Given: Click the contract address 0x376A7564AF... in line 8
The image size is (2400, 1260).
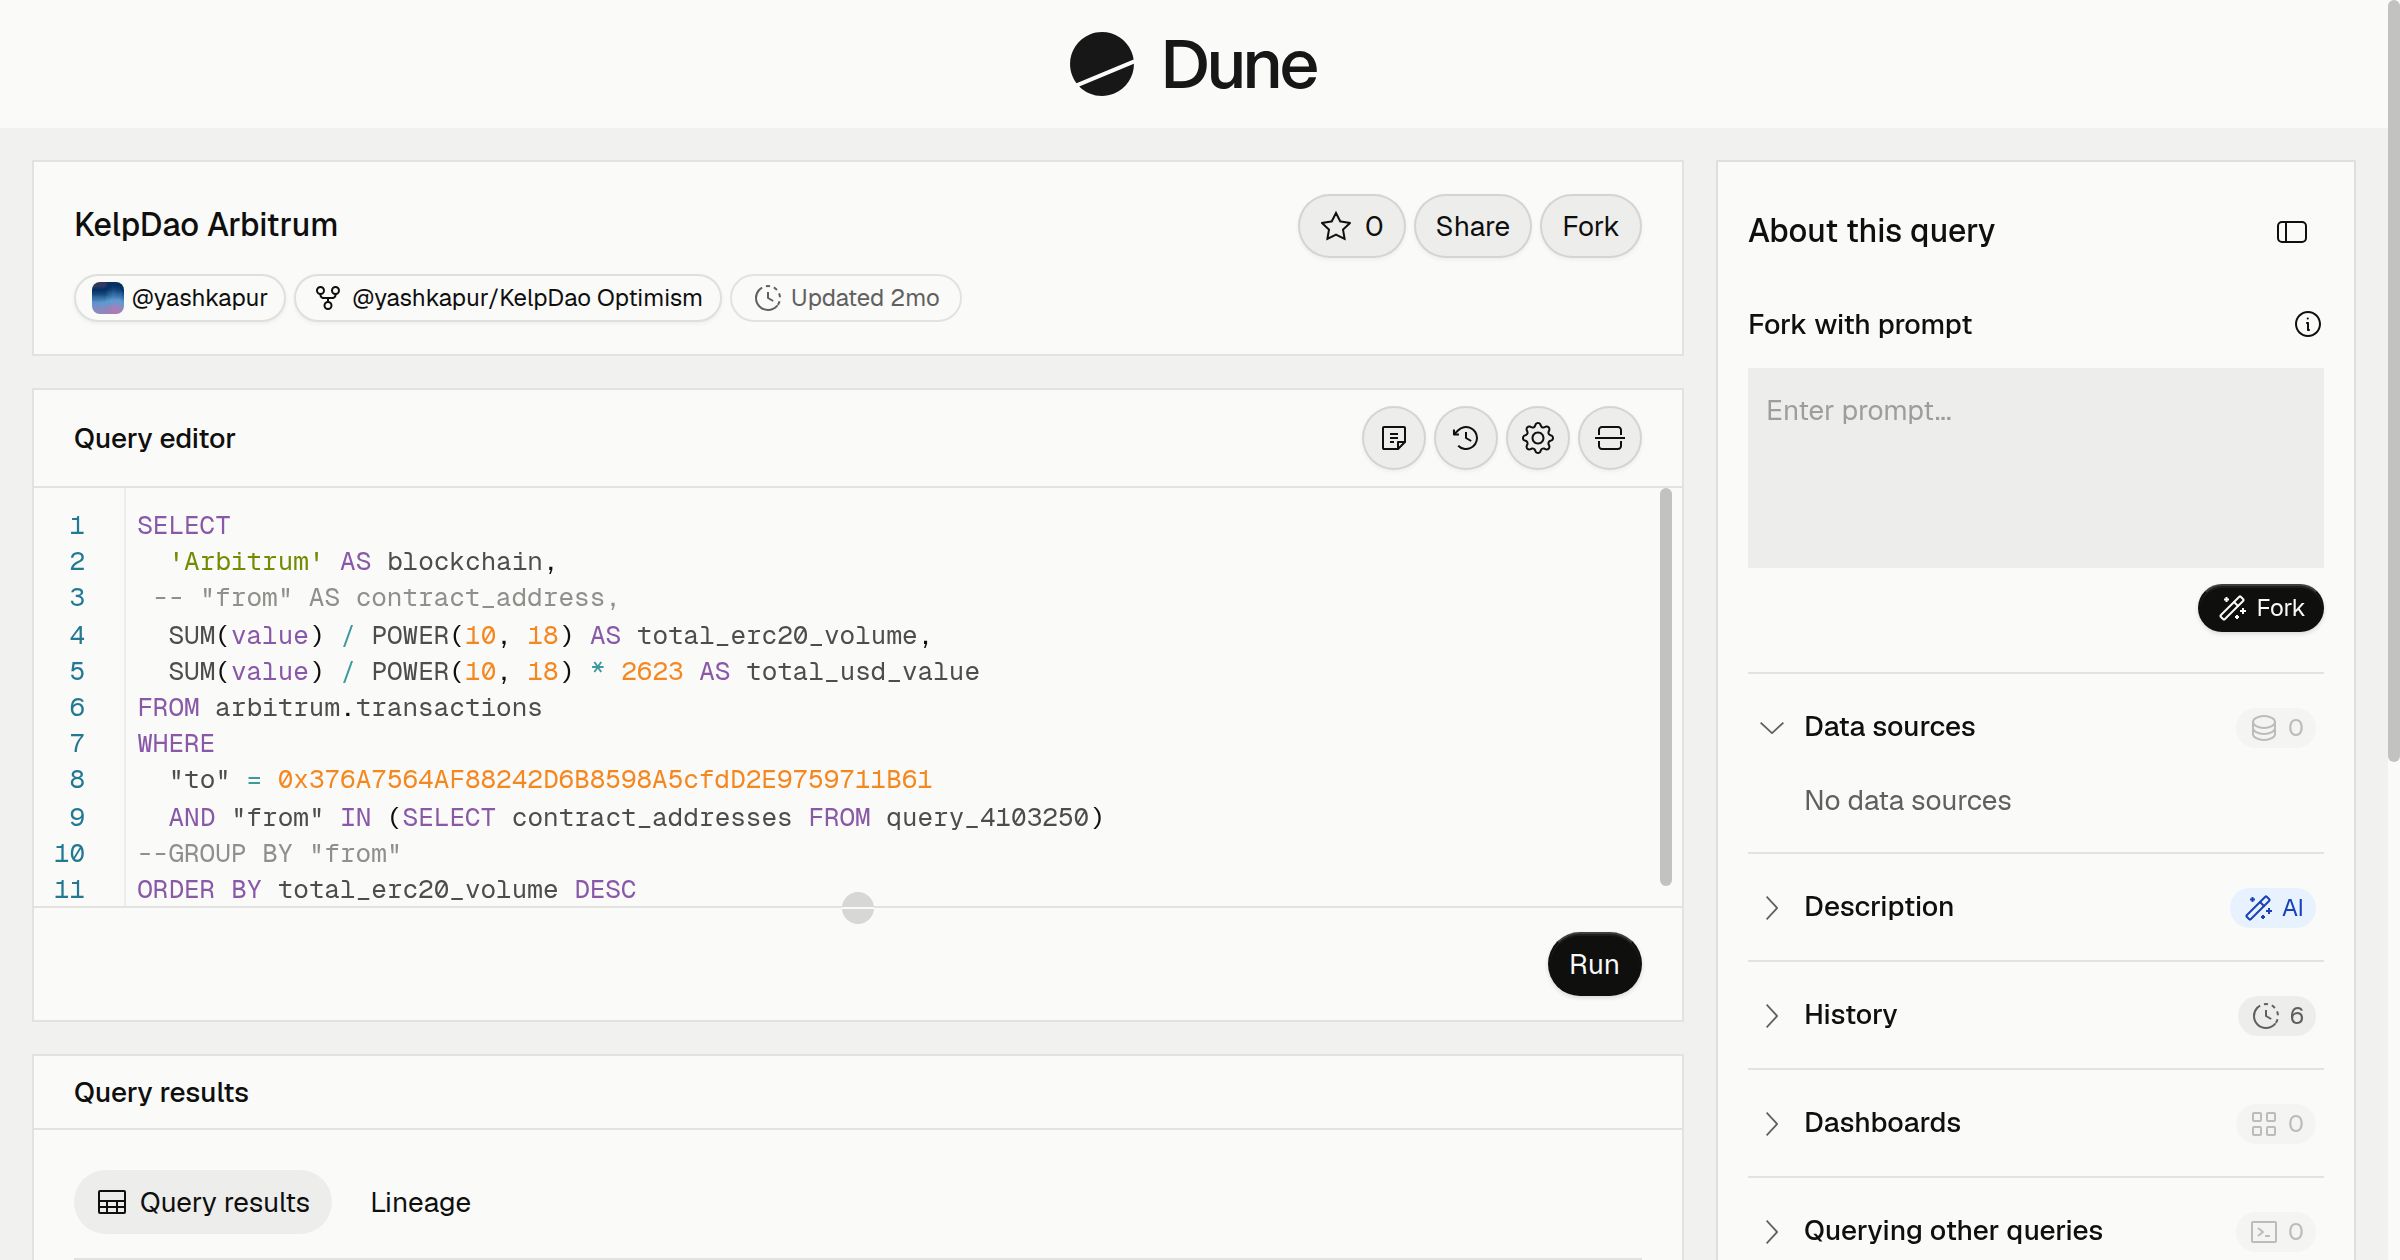Looking at the screenshot, I should coord(604,780).
